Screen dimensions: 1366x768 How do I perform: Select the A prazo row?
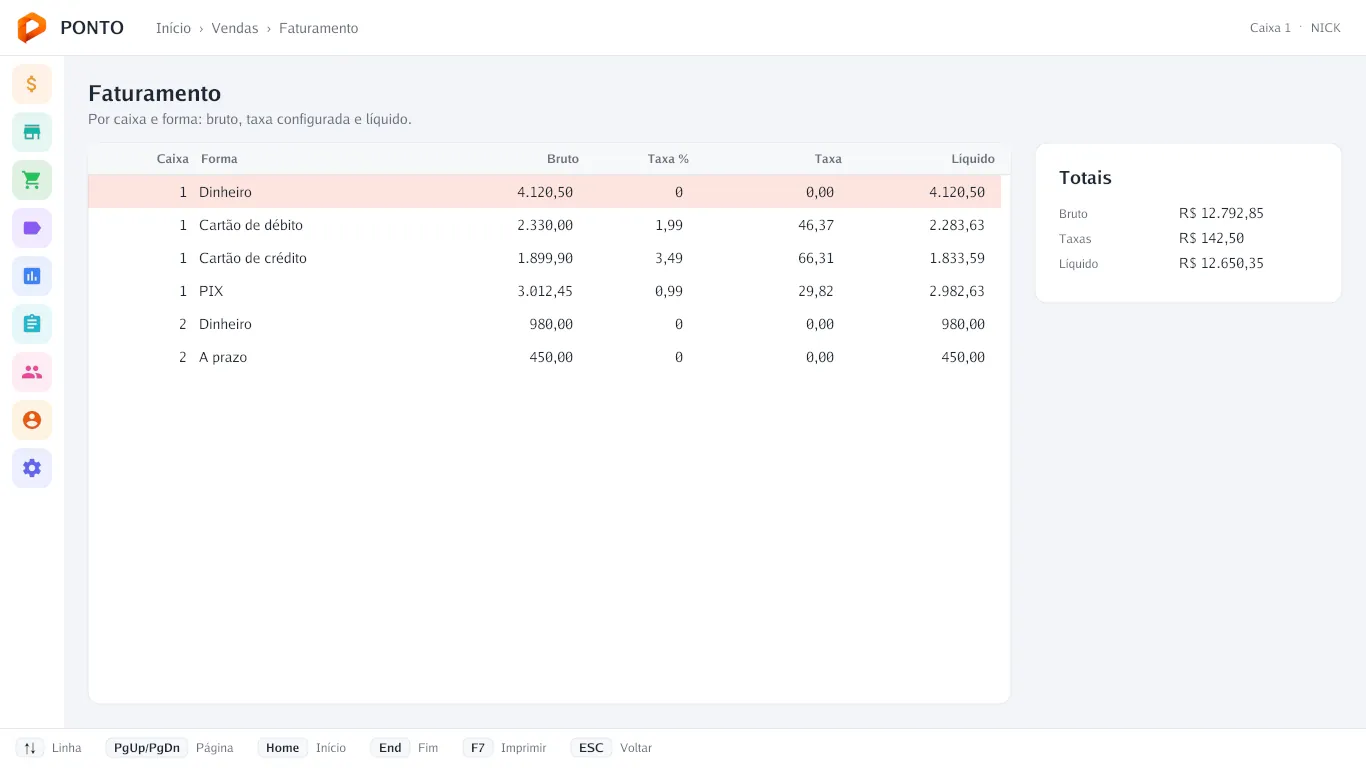pyautogui.click(x=545, y=357)
